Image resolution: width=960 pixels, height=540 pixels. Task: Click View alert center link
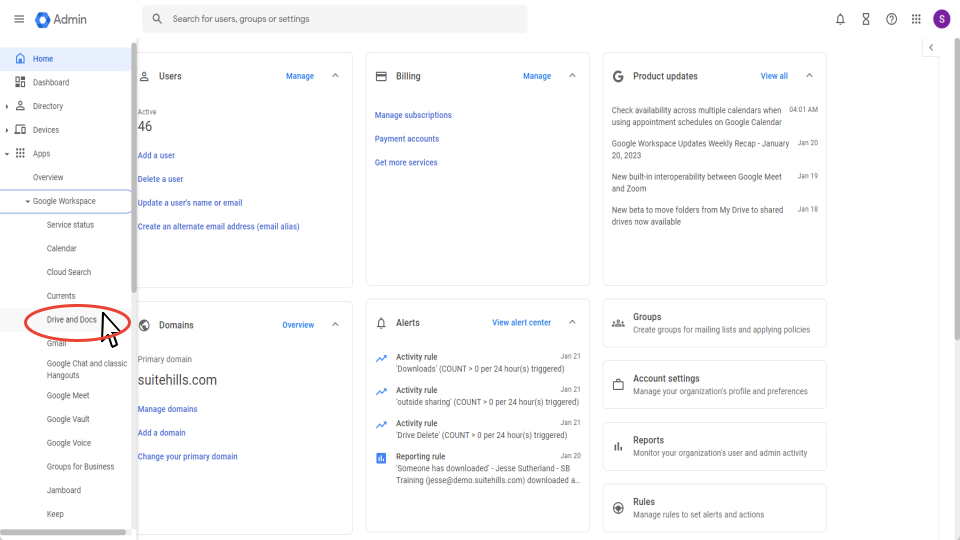pos(522,323)
